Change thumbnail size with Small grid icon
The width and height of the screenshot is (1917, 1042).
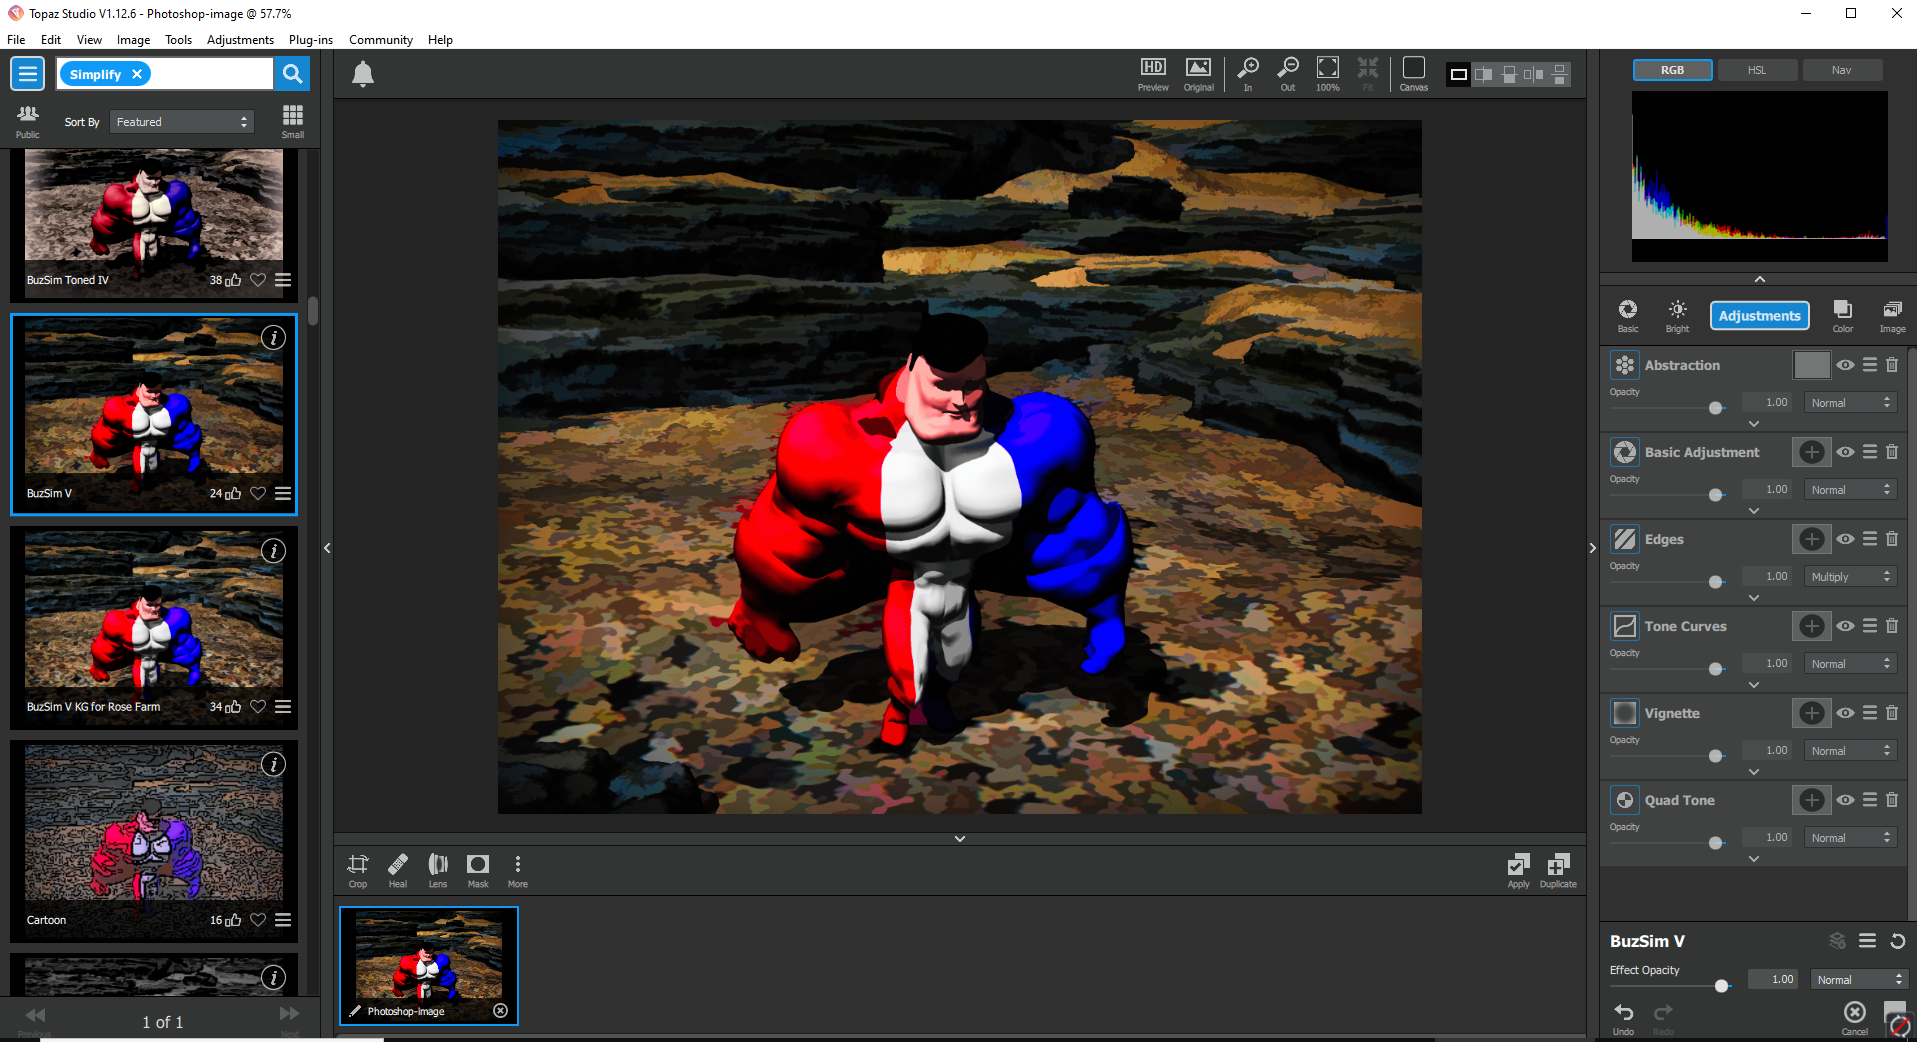(293, 121)
